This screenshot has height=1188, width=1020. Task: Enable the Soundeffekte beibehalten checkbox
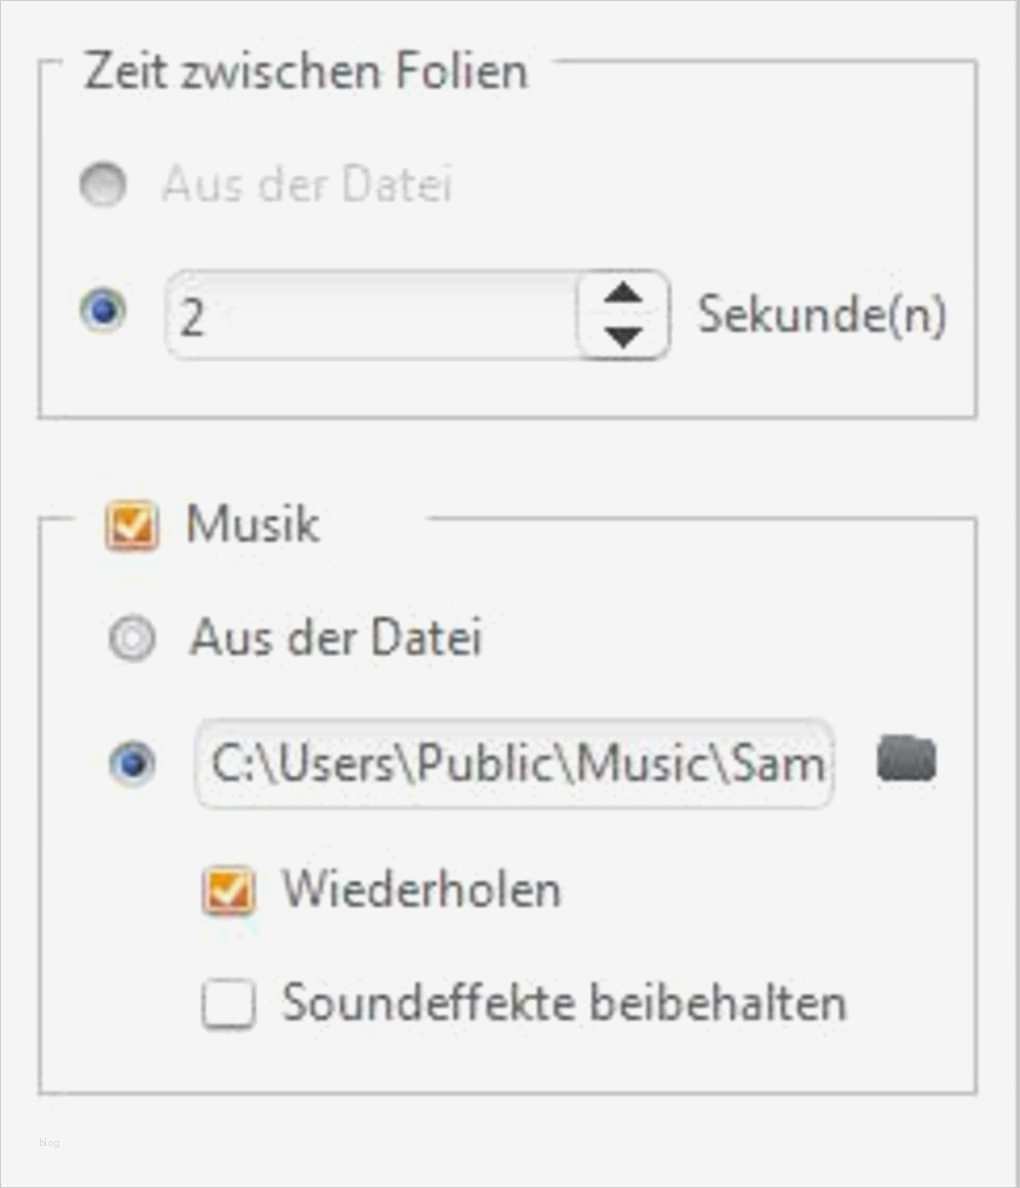point(228,1003)
